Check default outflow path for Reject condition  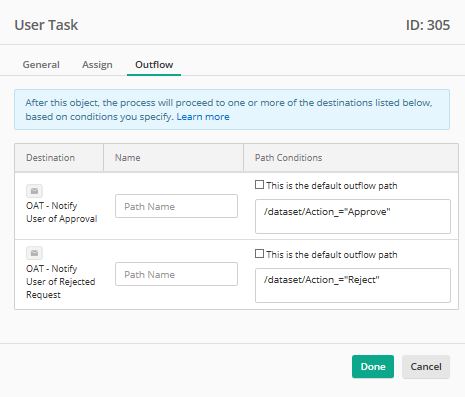259,254
